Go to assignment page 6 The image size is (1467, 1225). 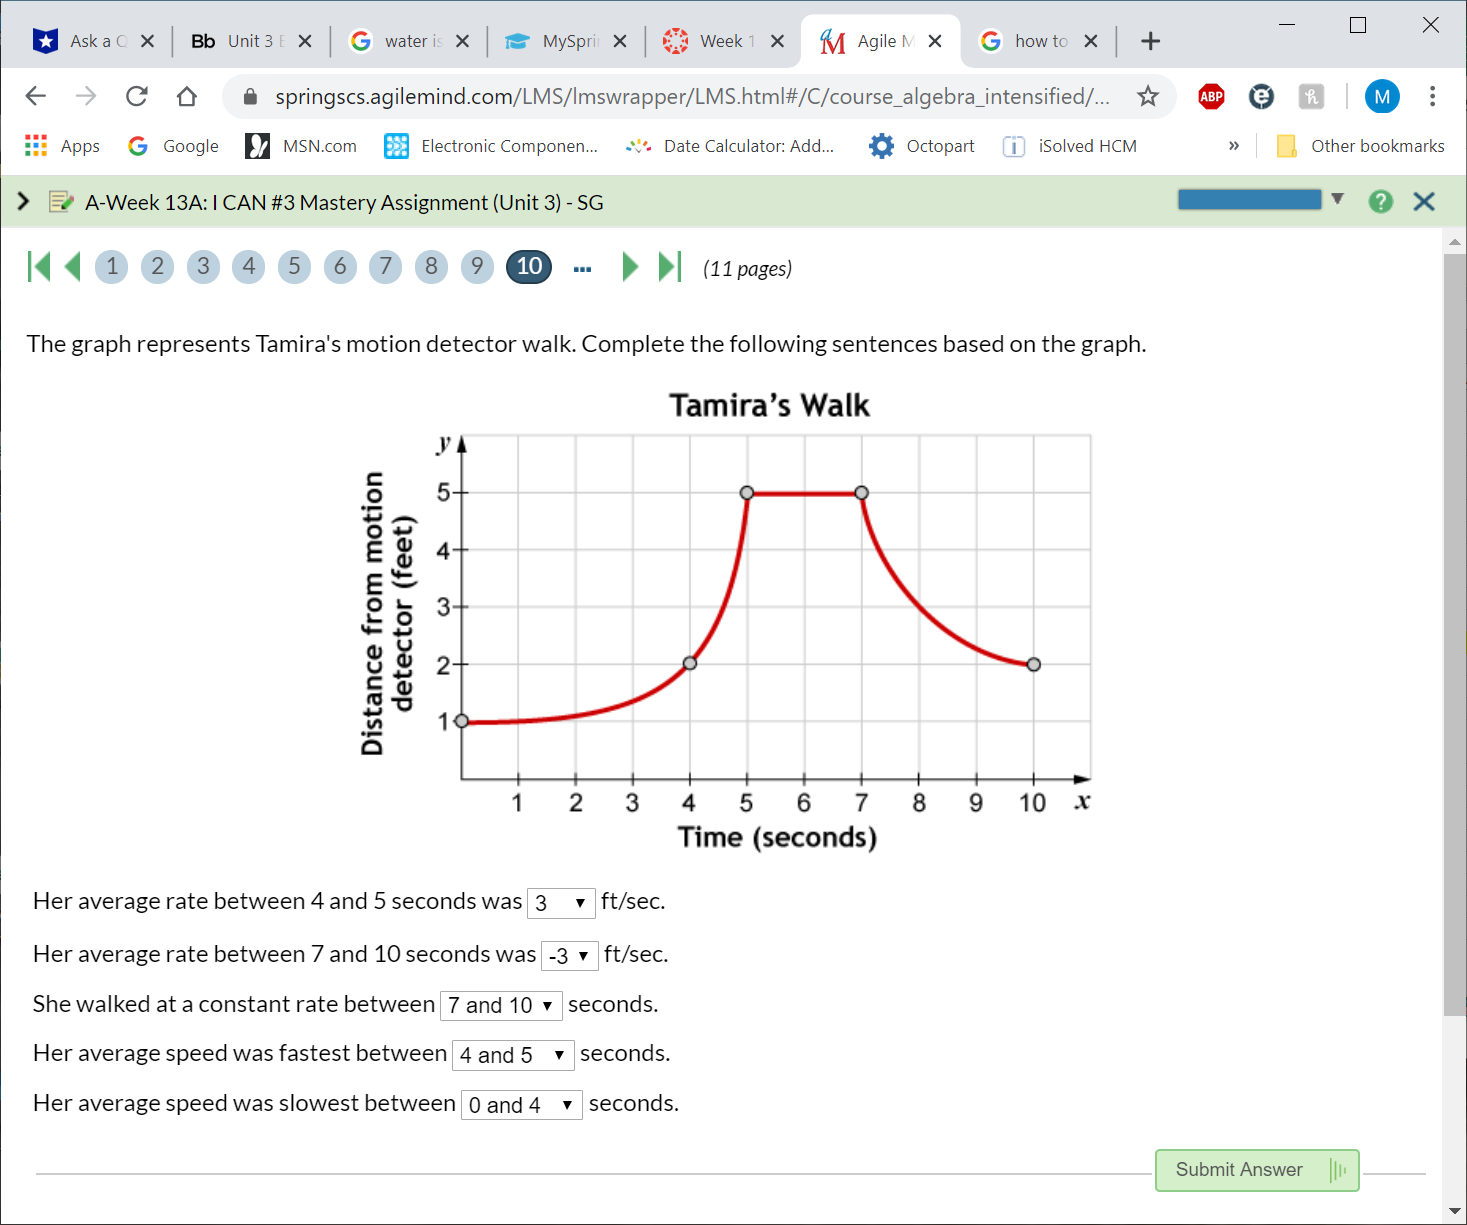coord(340,266)
